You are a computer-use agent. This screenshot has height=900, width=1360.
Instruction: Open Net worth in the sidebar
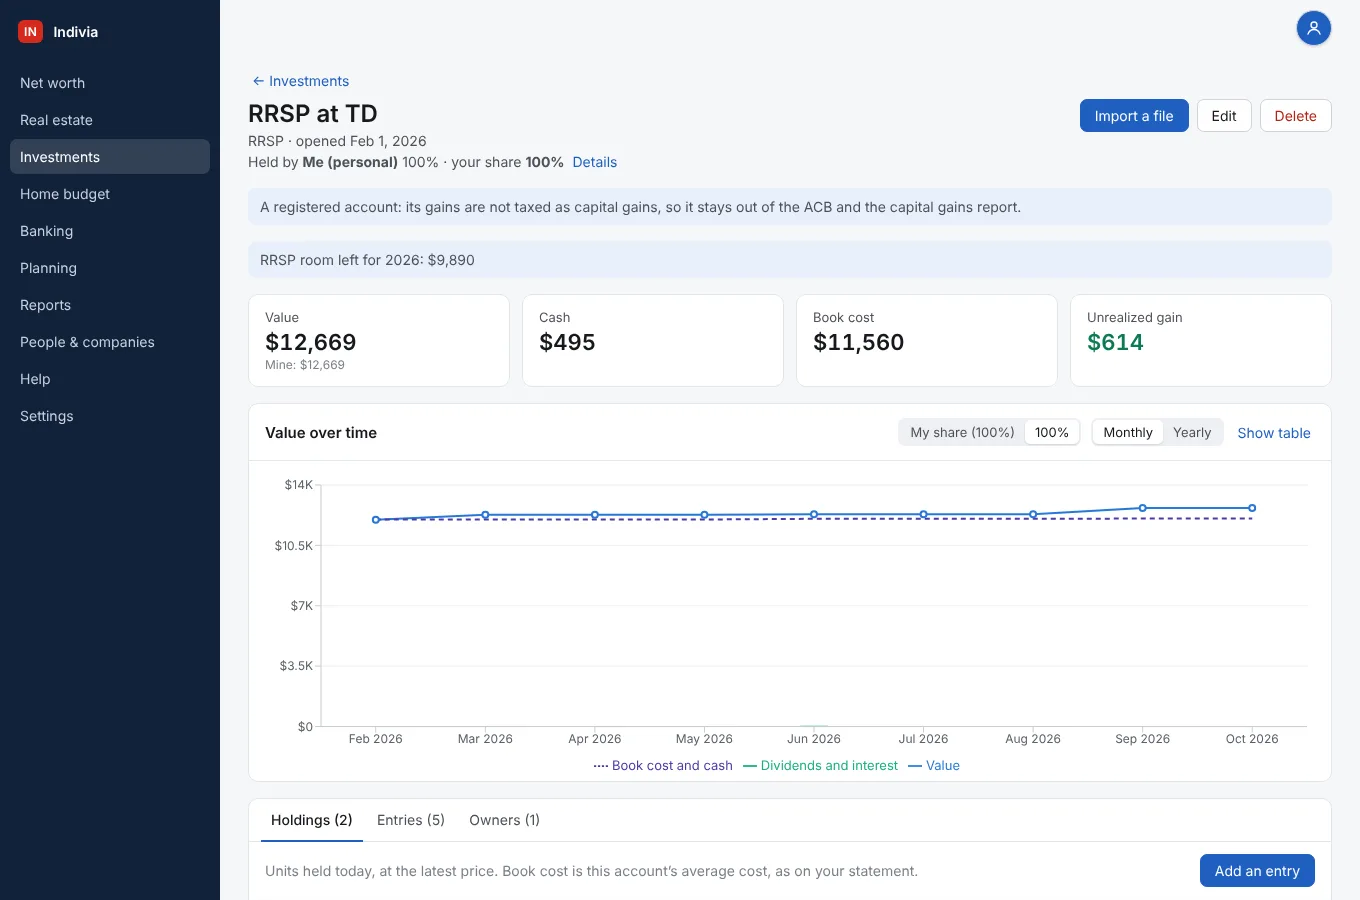110,83
